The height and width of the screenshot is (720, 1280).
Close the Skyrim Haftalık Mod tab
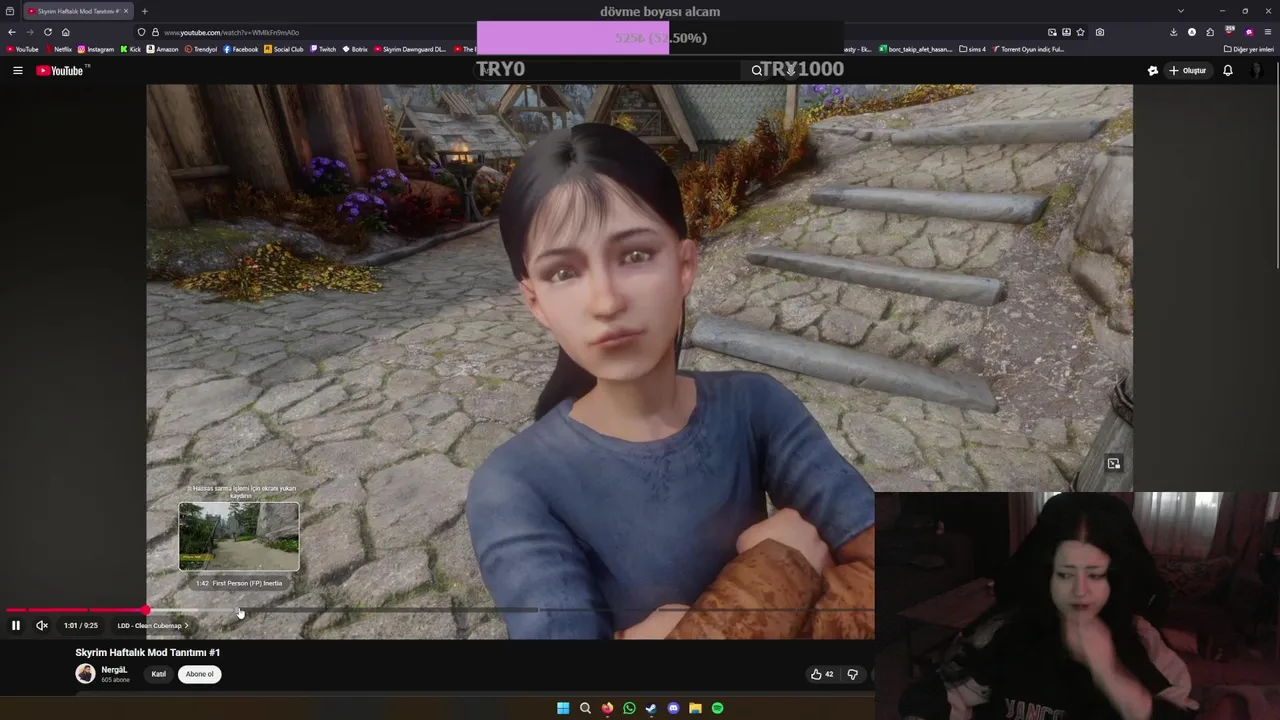126,11
